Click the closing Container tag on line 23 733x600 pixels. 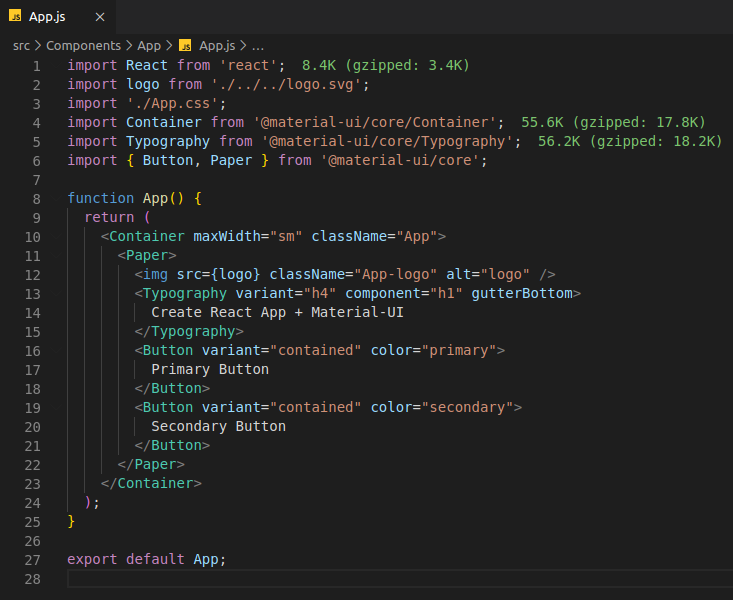[151, 484]
